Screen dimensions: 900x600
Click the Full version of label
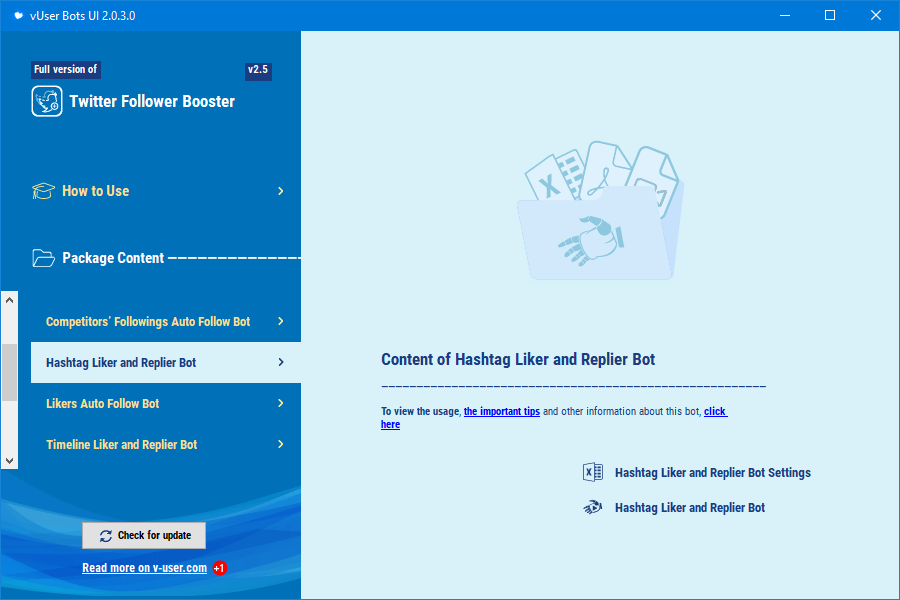click(65, 69)
